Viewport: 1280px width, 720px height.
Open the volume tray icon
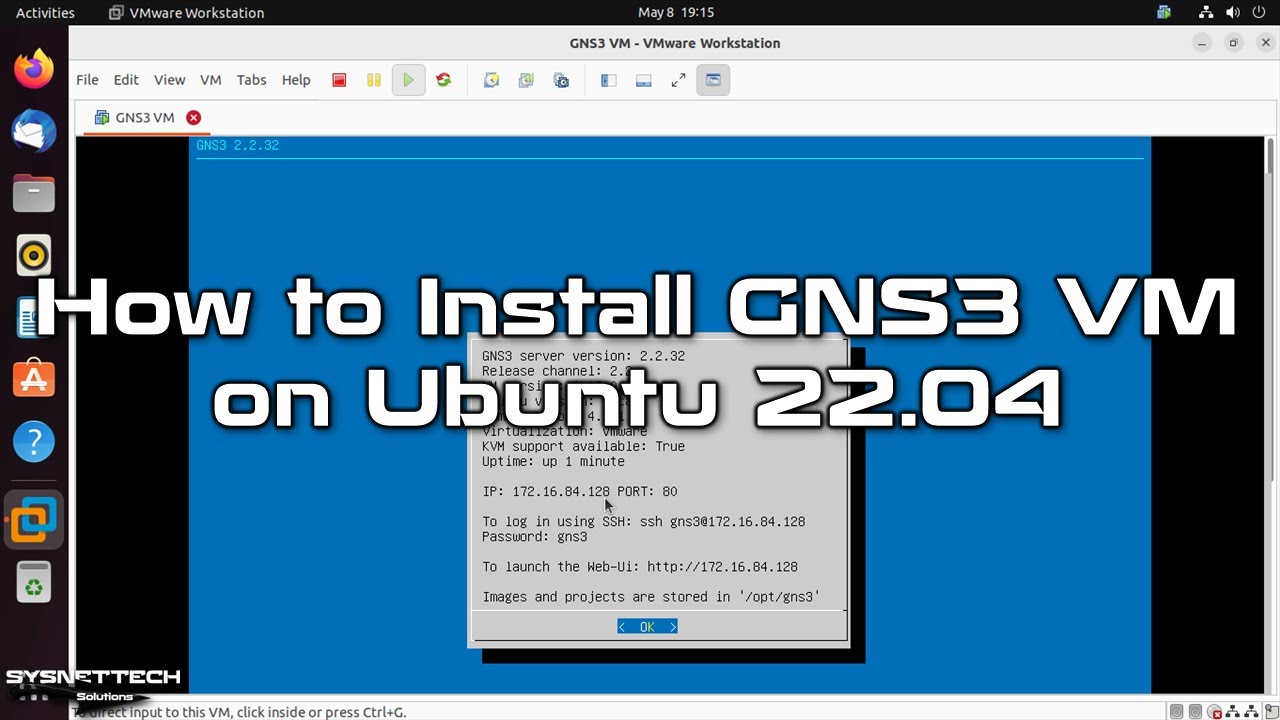(x=1232, y=13)
